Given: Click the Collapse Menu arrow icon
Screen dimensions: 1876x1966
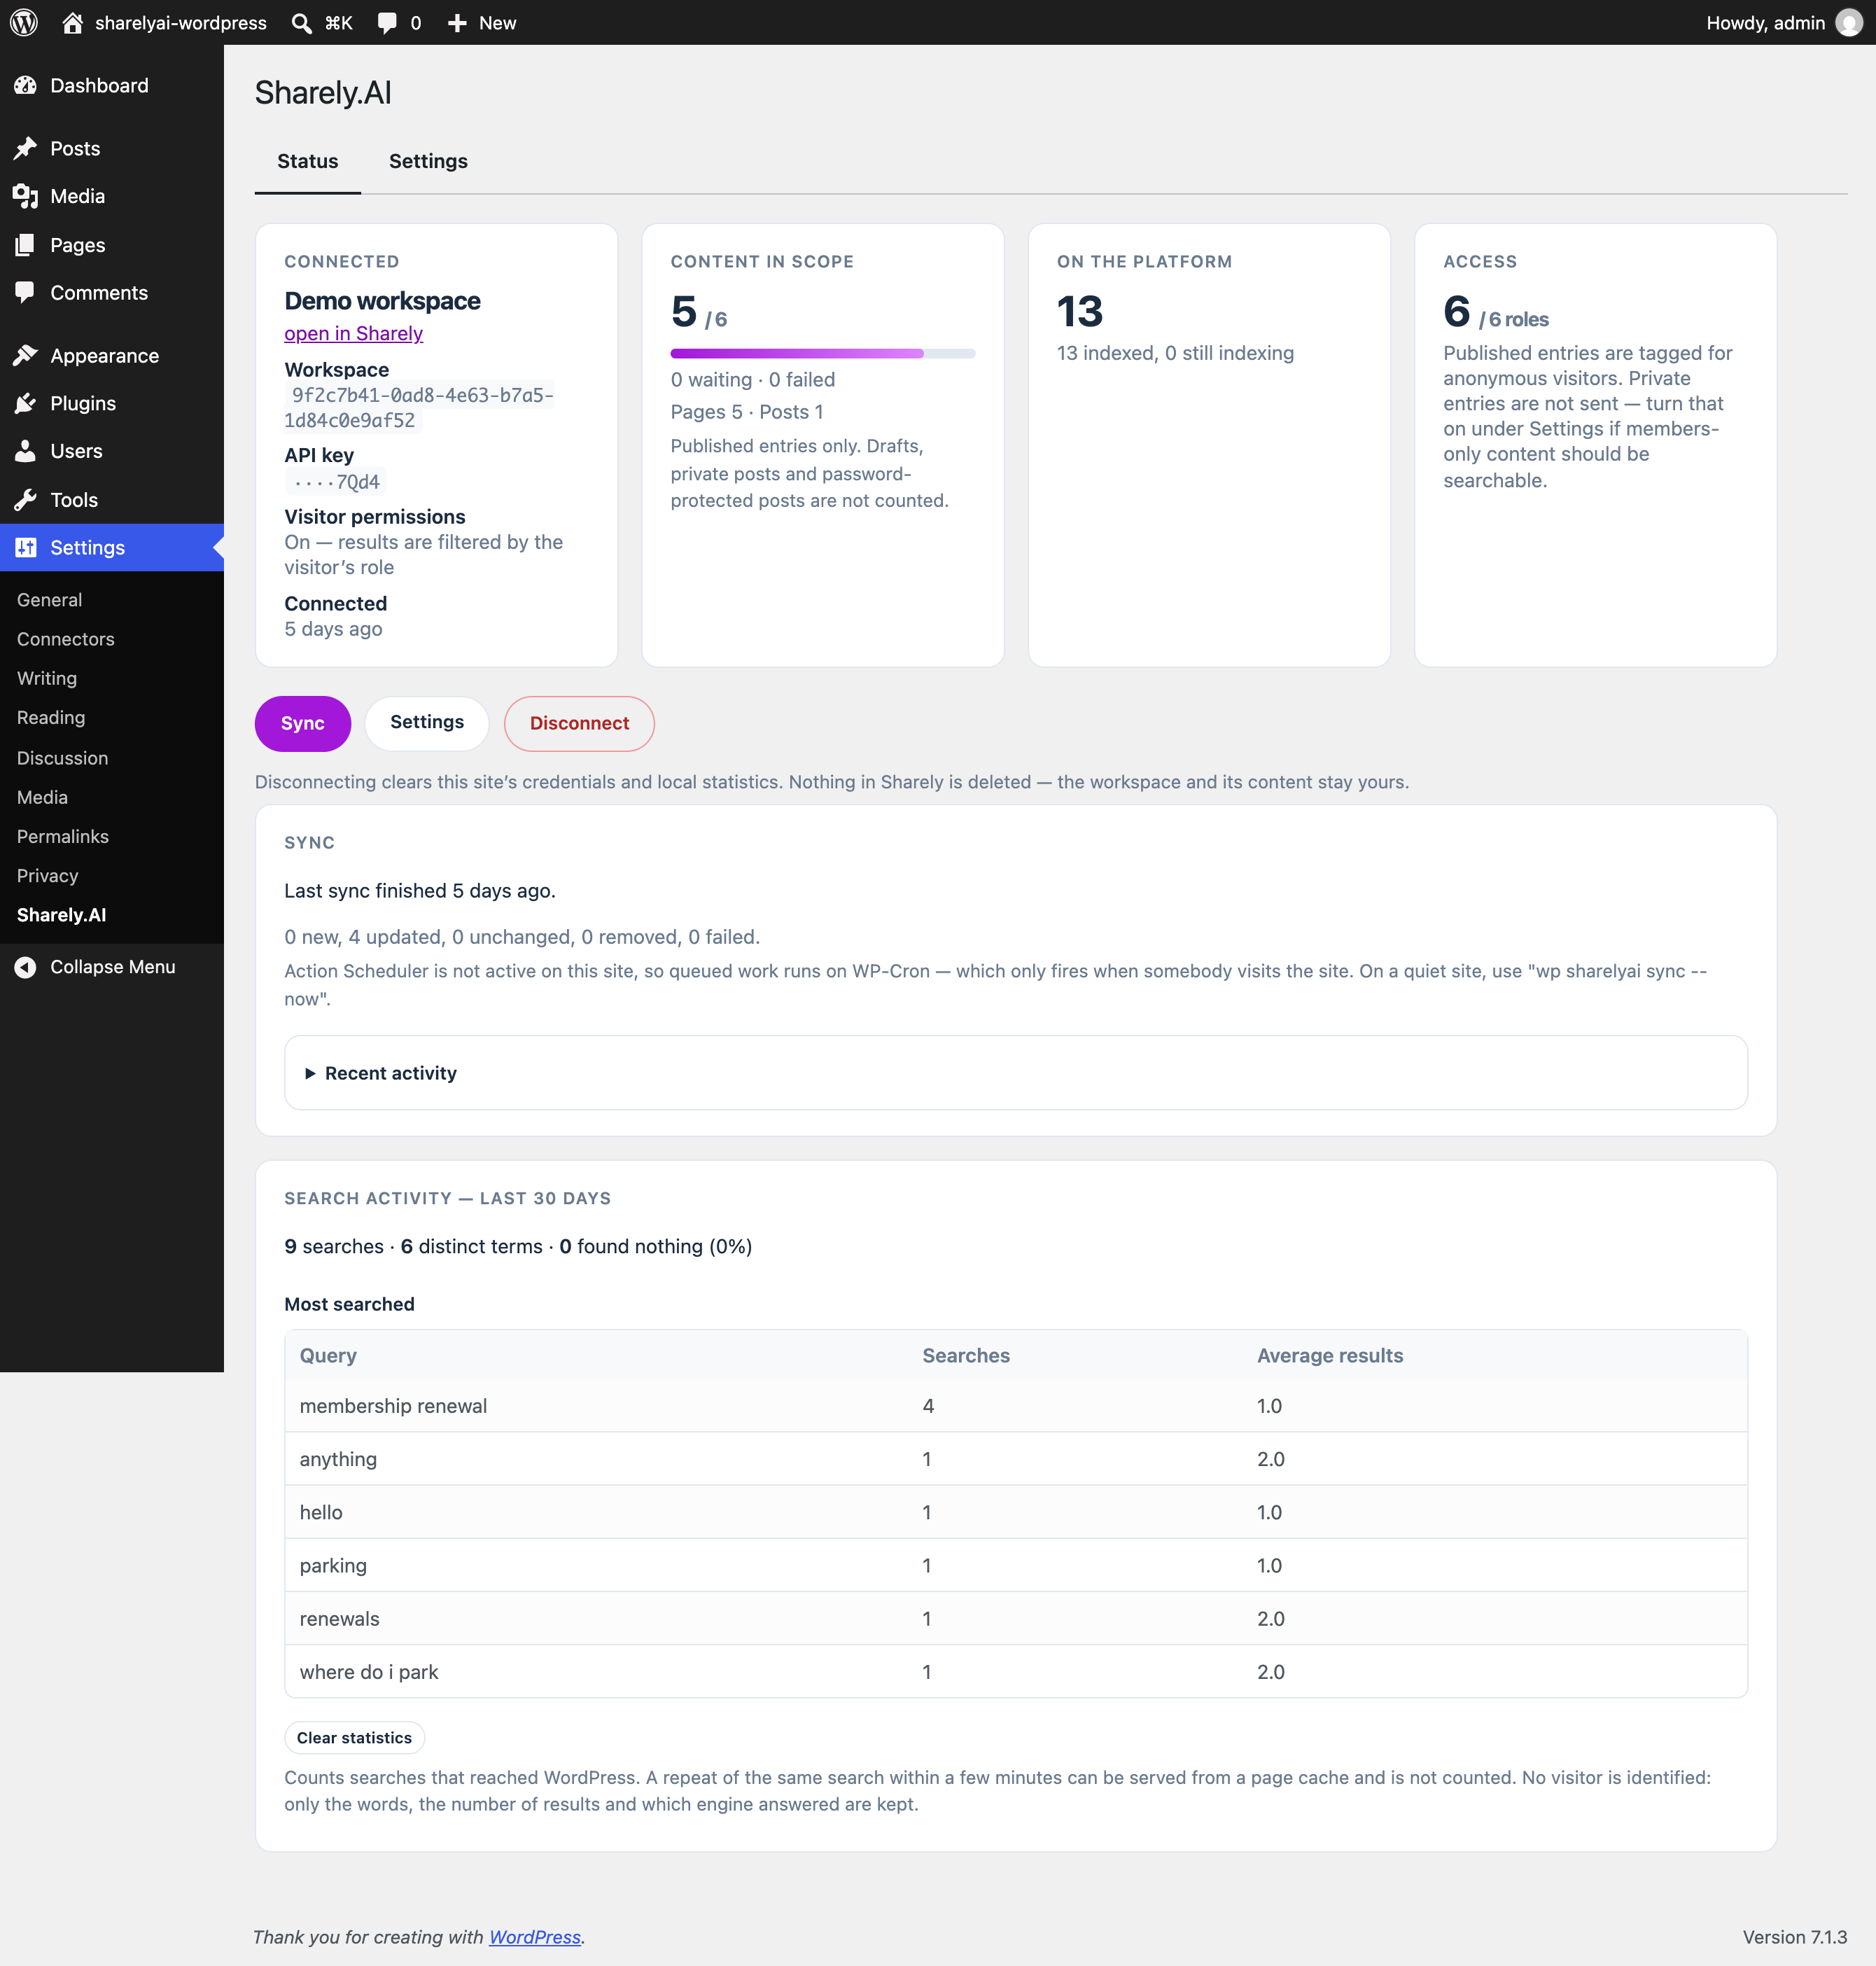Looking at the screenshot, I should (25, 967).
